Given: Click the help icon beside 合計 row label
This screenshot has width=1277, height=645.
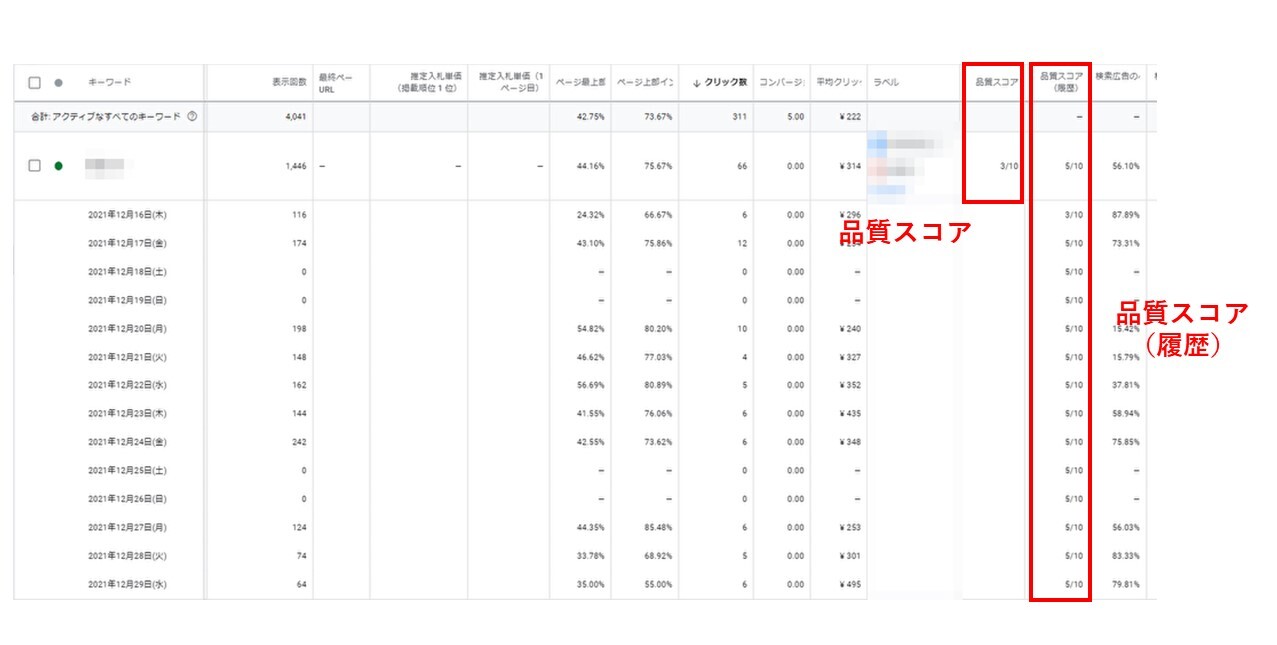Looking at the screenshot, I should point(192,116).
